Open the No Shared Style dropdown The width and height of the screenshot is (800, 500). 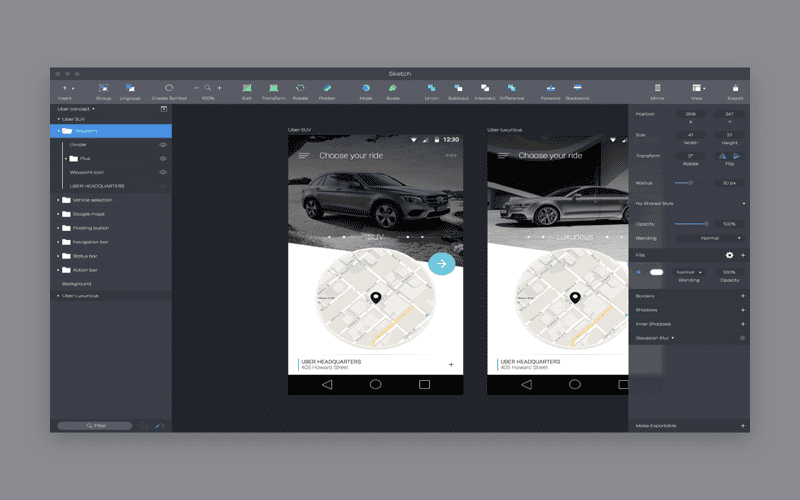[x=690, y=203]
